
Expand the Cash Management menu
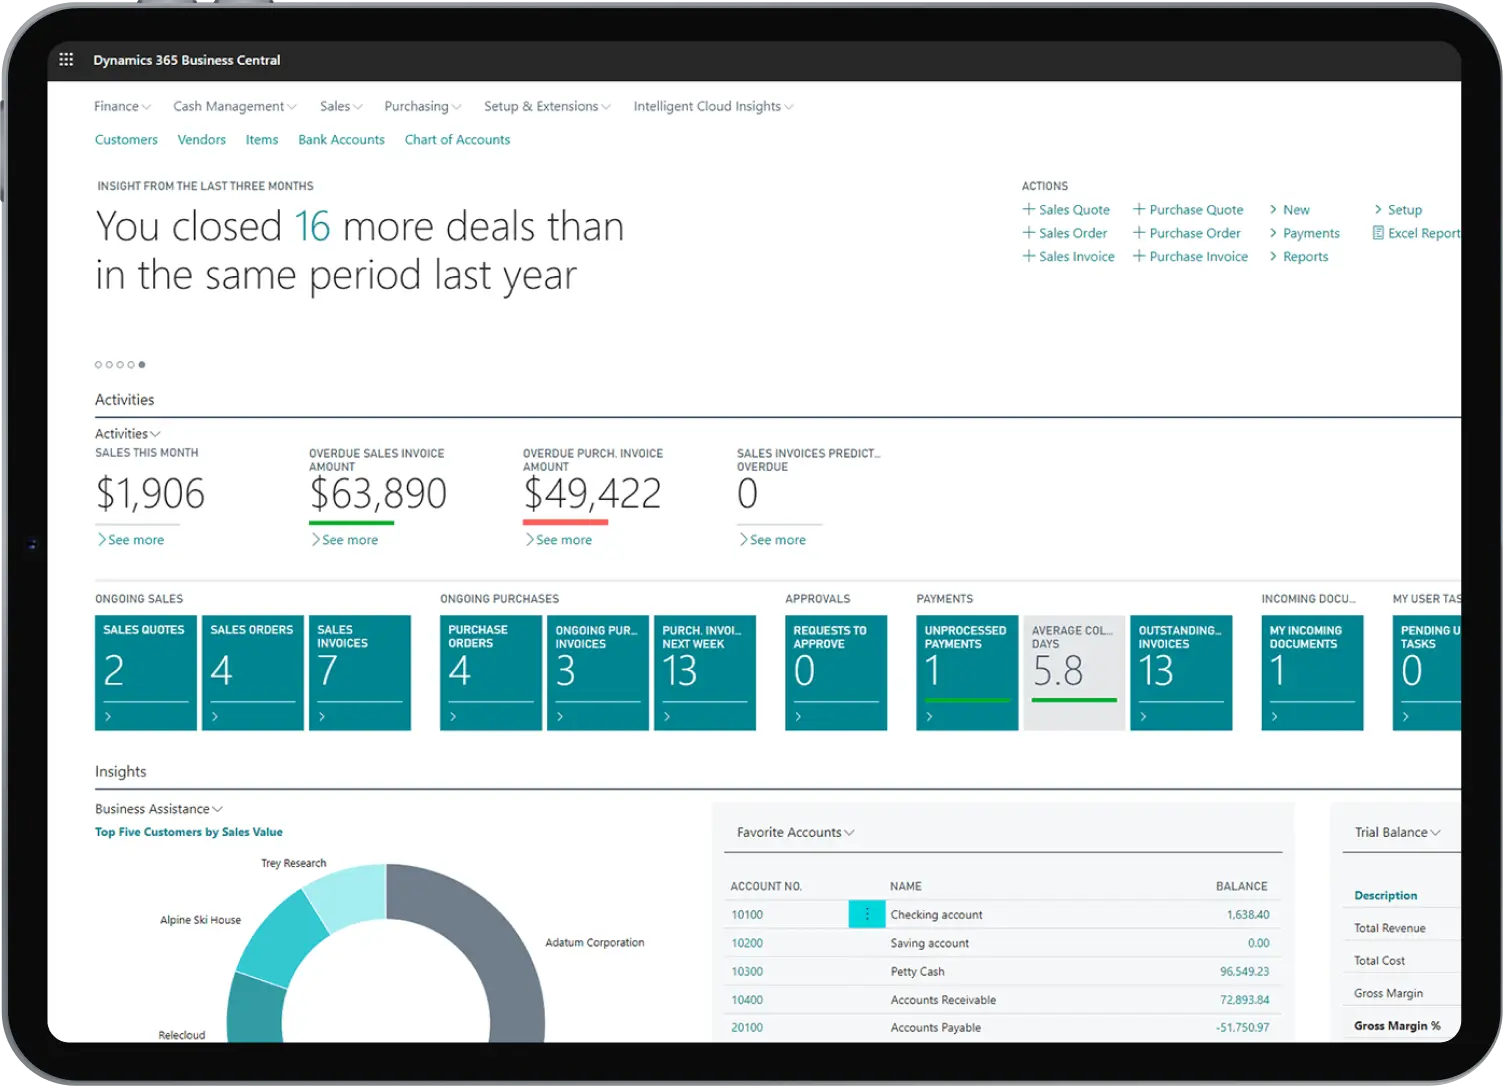pos(235,106)
